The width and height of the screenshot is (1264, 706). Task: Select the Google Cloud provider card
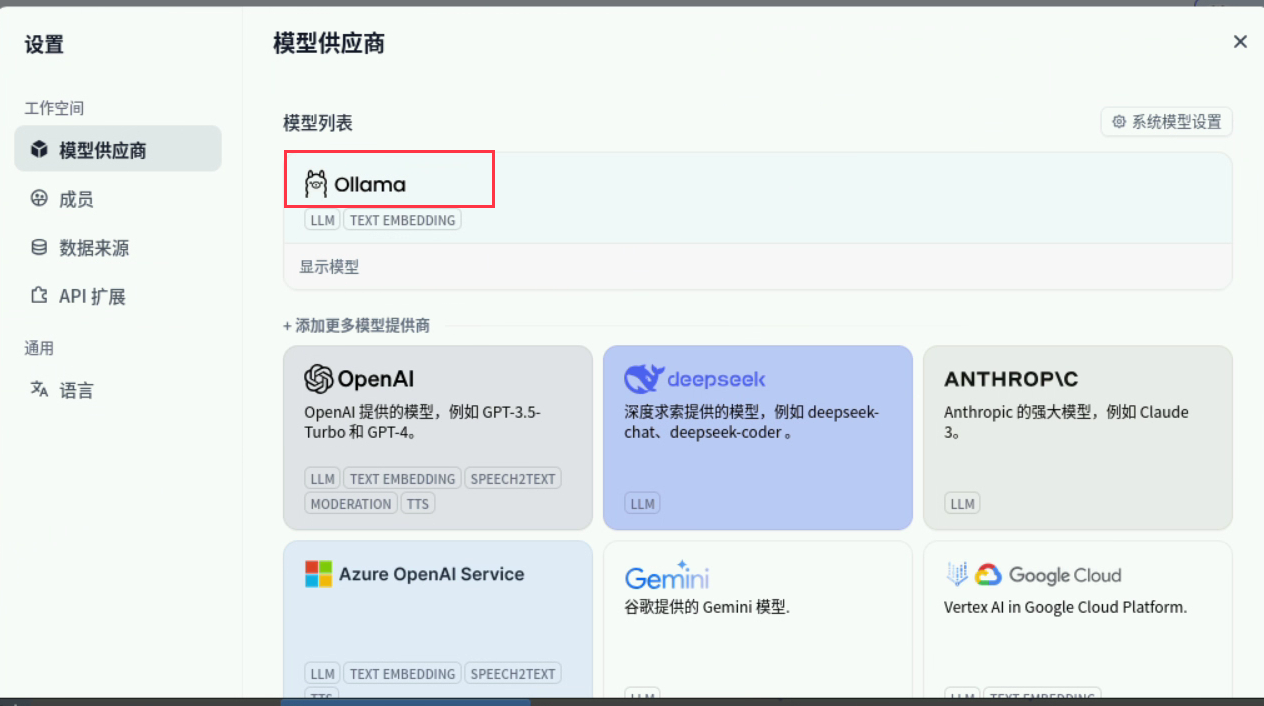(1078, 620)
